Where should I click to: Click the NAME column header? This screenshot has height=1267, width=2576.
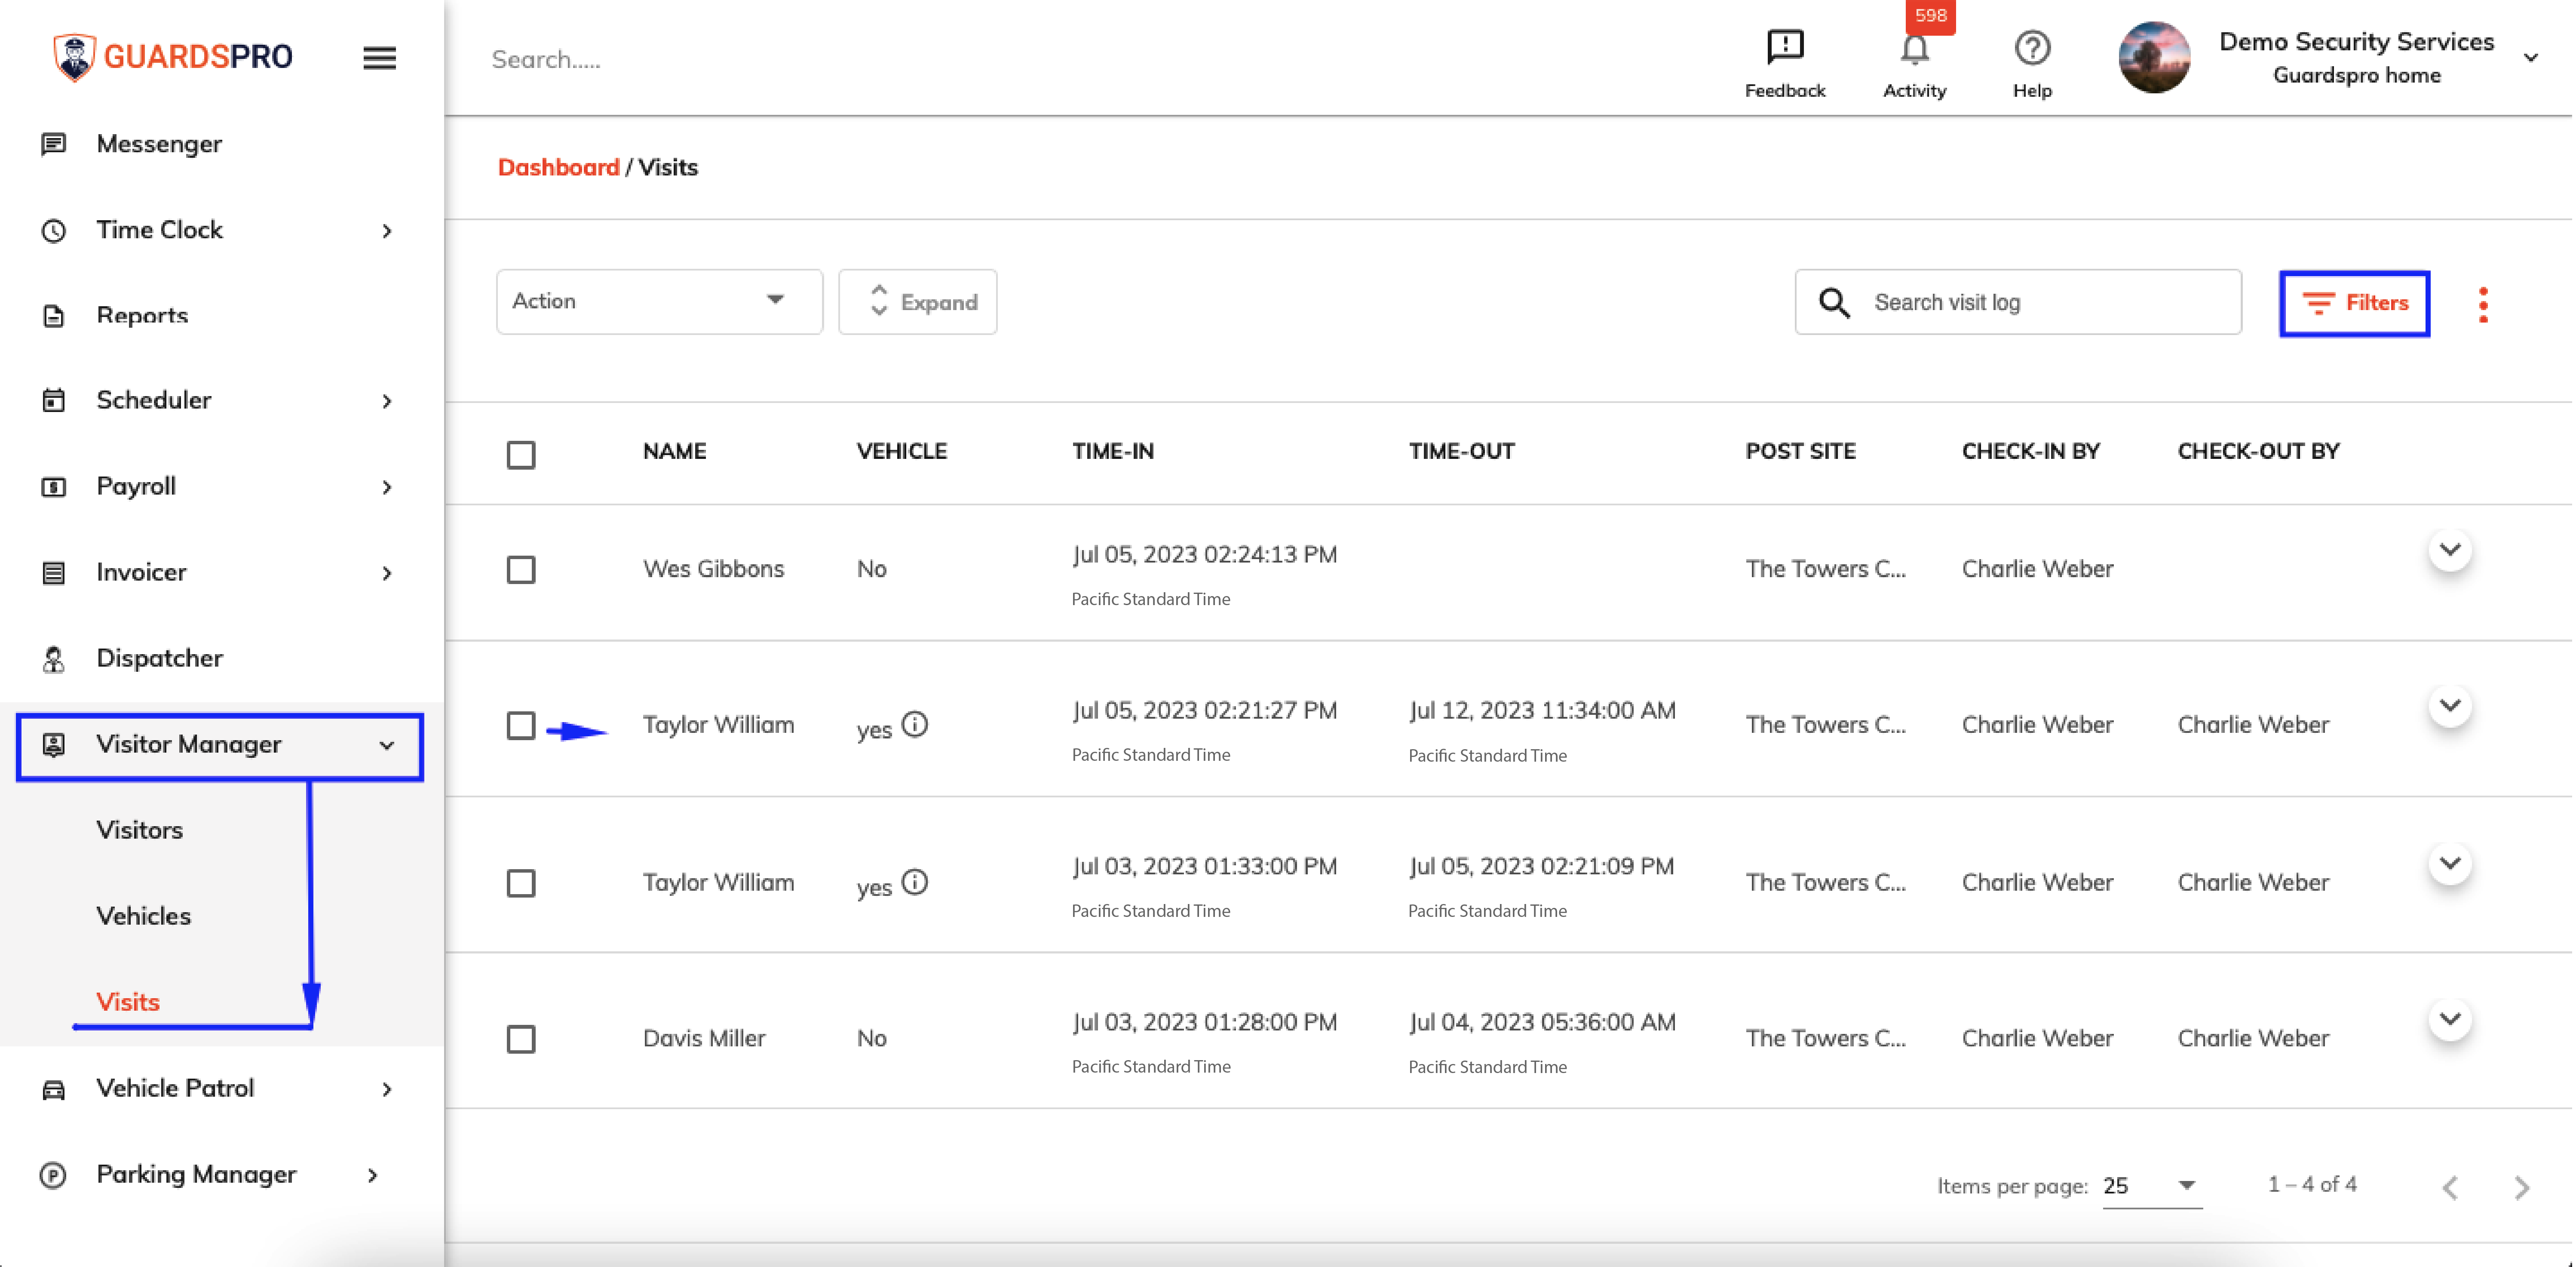pos(674,452)
